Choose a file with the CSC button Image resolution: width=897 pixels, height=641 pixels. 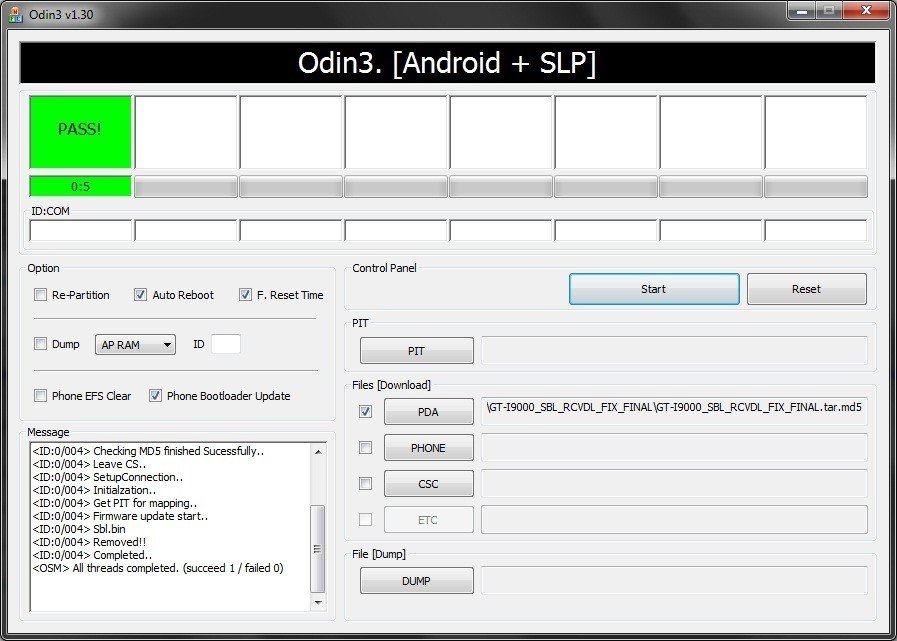pos(428,484)
